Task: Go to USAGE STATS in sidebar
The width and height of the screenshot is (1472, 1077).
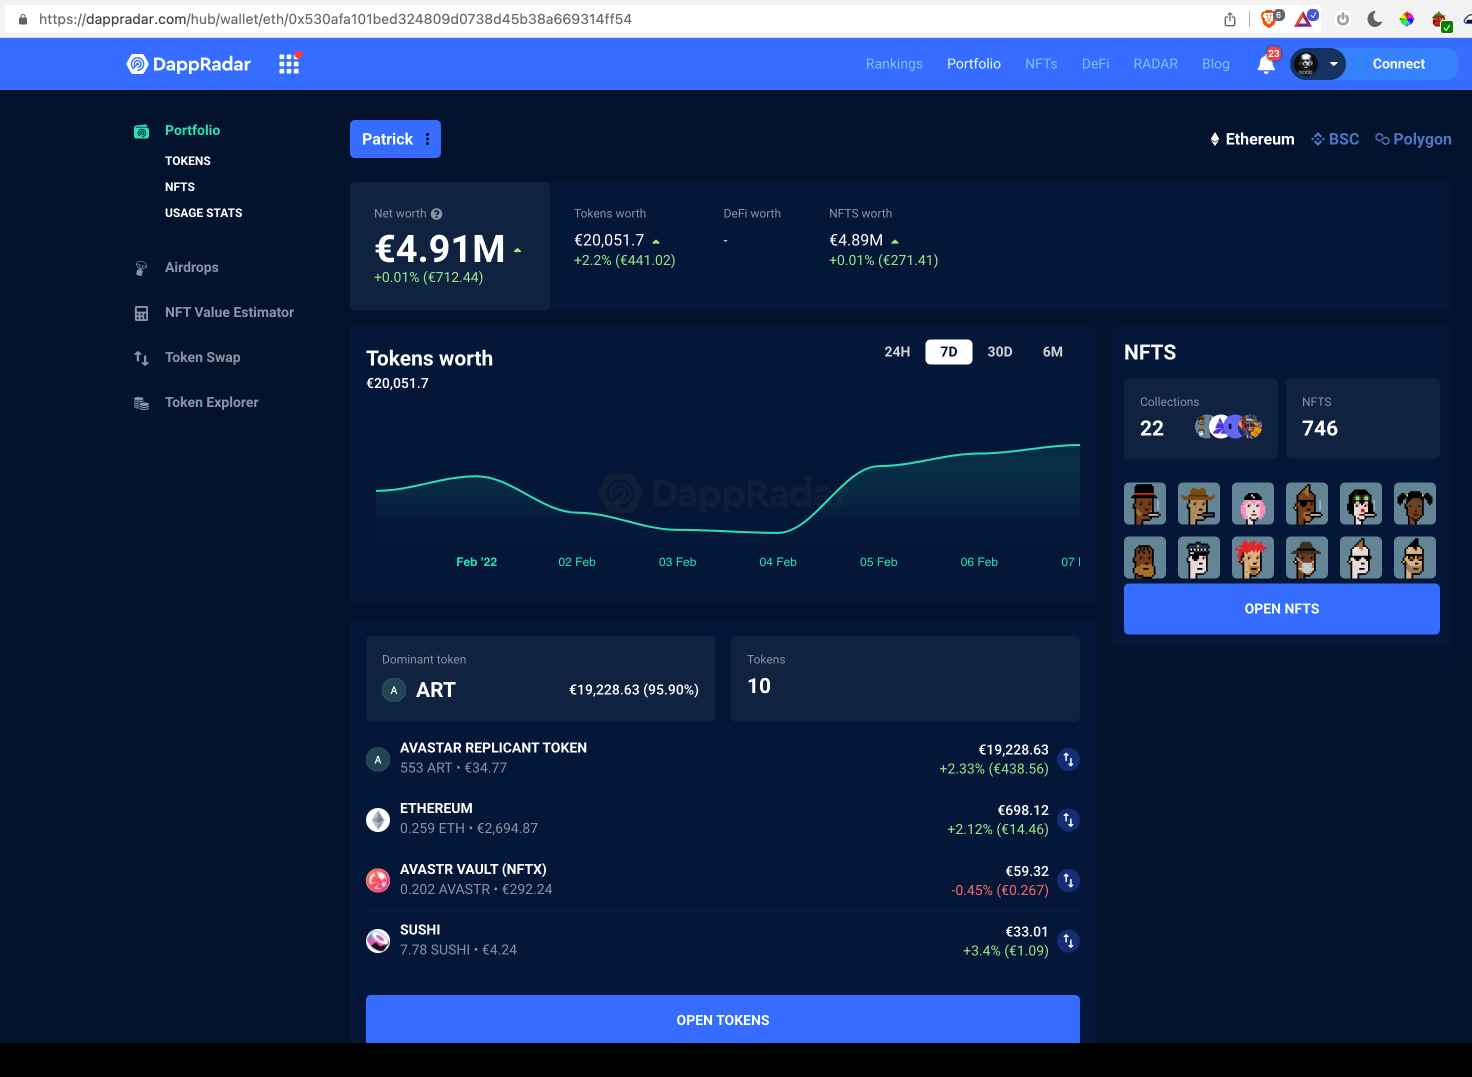Action: tap(204, 213)
